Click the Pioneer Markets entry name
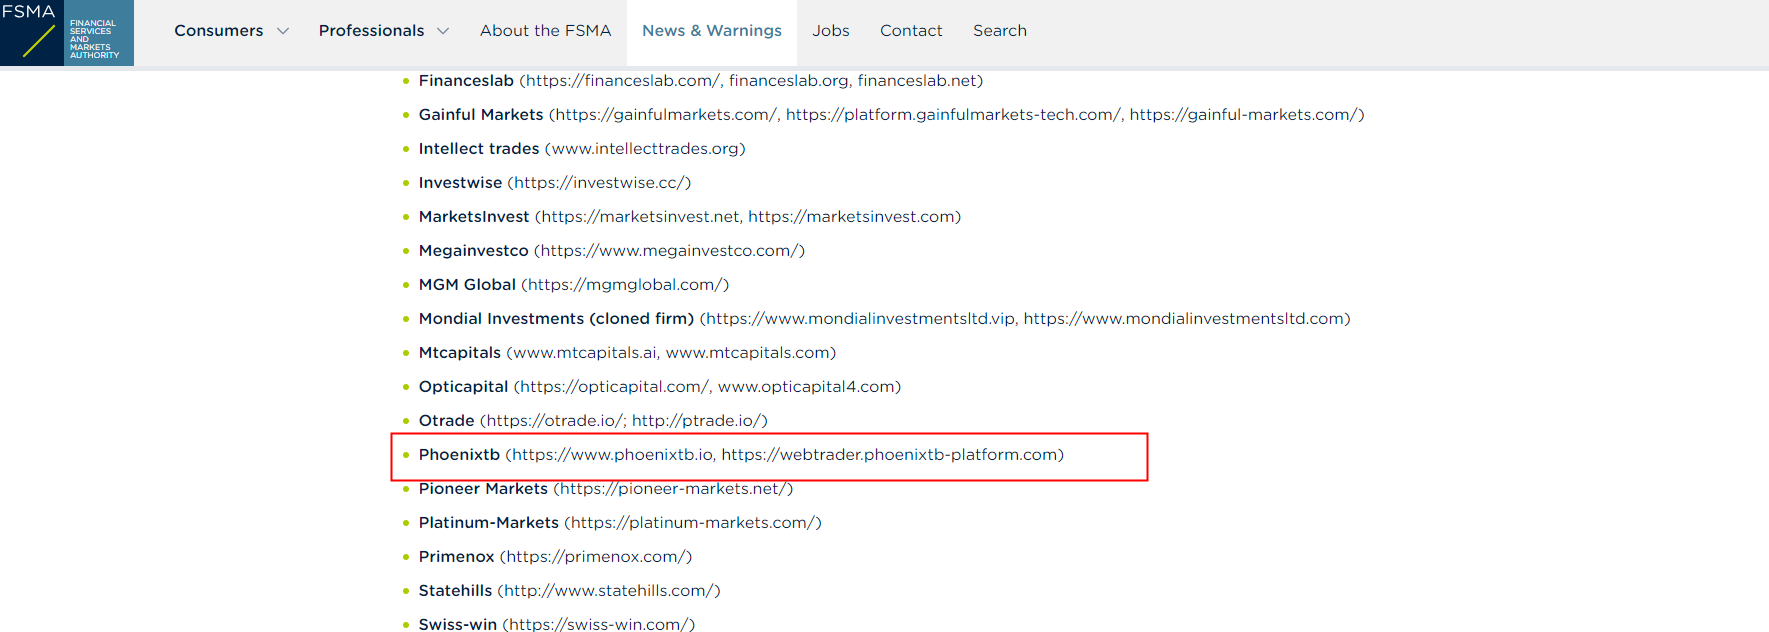This screenshot has height=632, width=1769. 483,489
